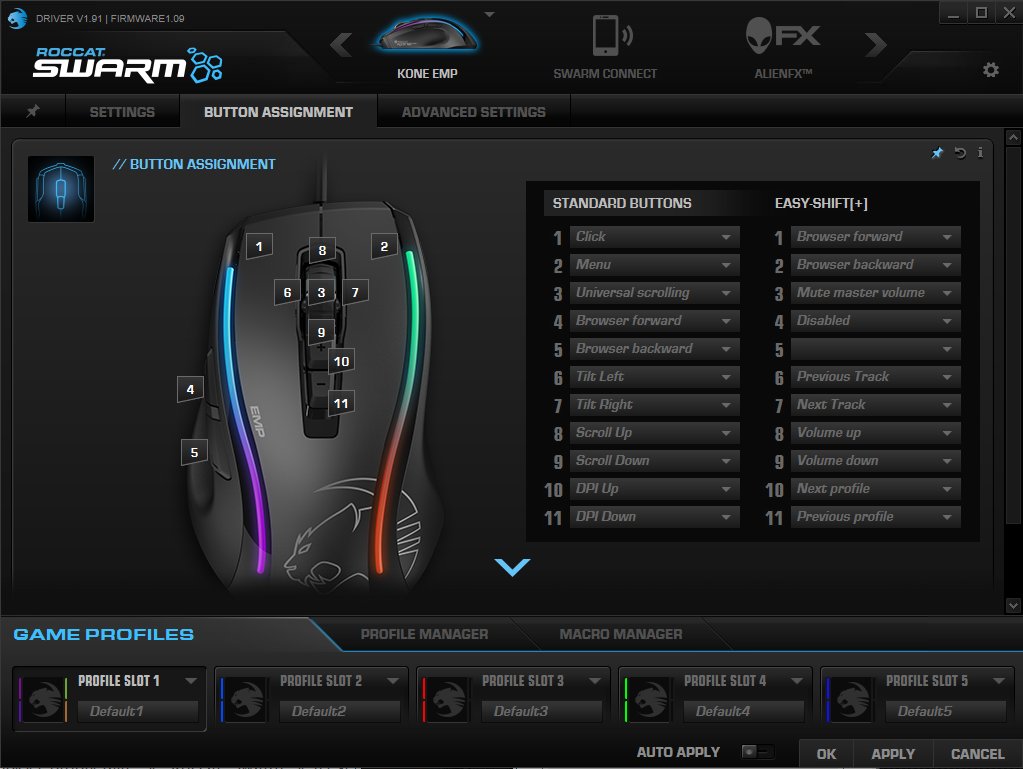
Task: Open the Easy-Shift button 1 dropdown
Action: coord(875,236)
